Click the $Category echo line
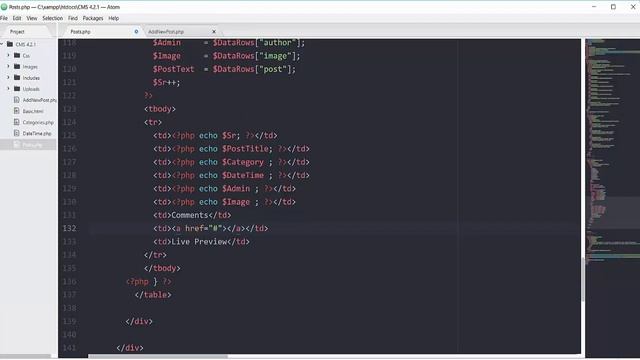Viewport: 640px width, 360px height. 231,162
